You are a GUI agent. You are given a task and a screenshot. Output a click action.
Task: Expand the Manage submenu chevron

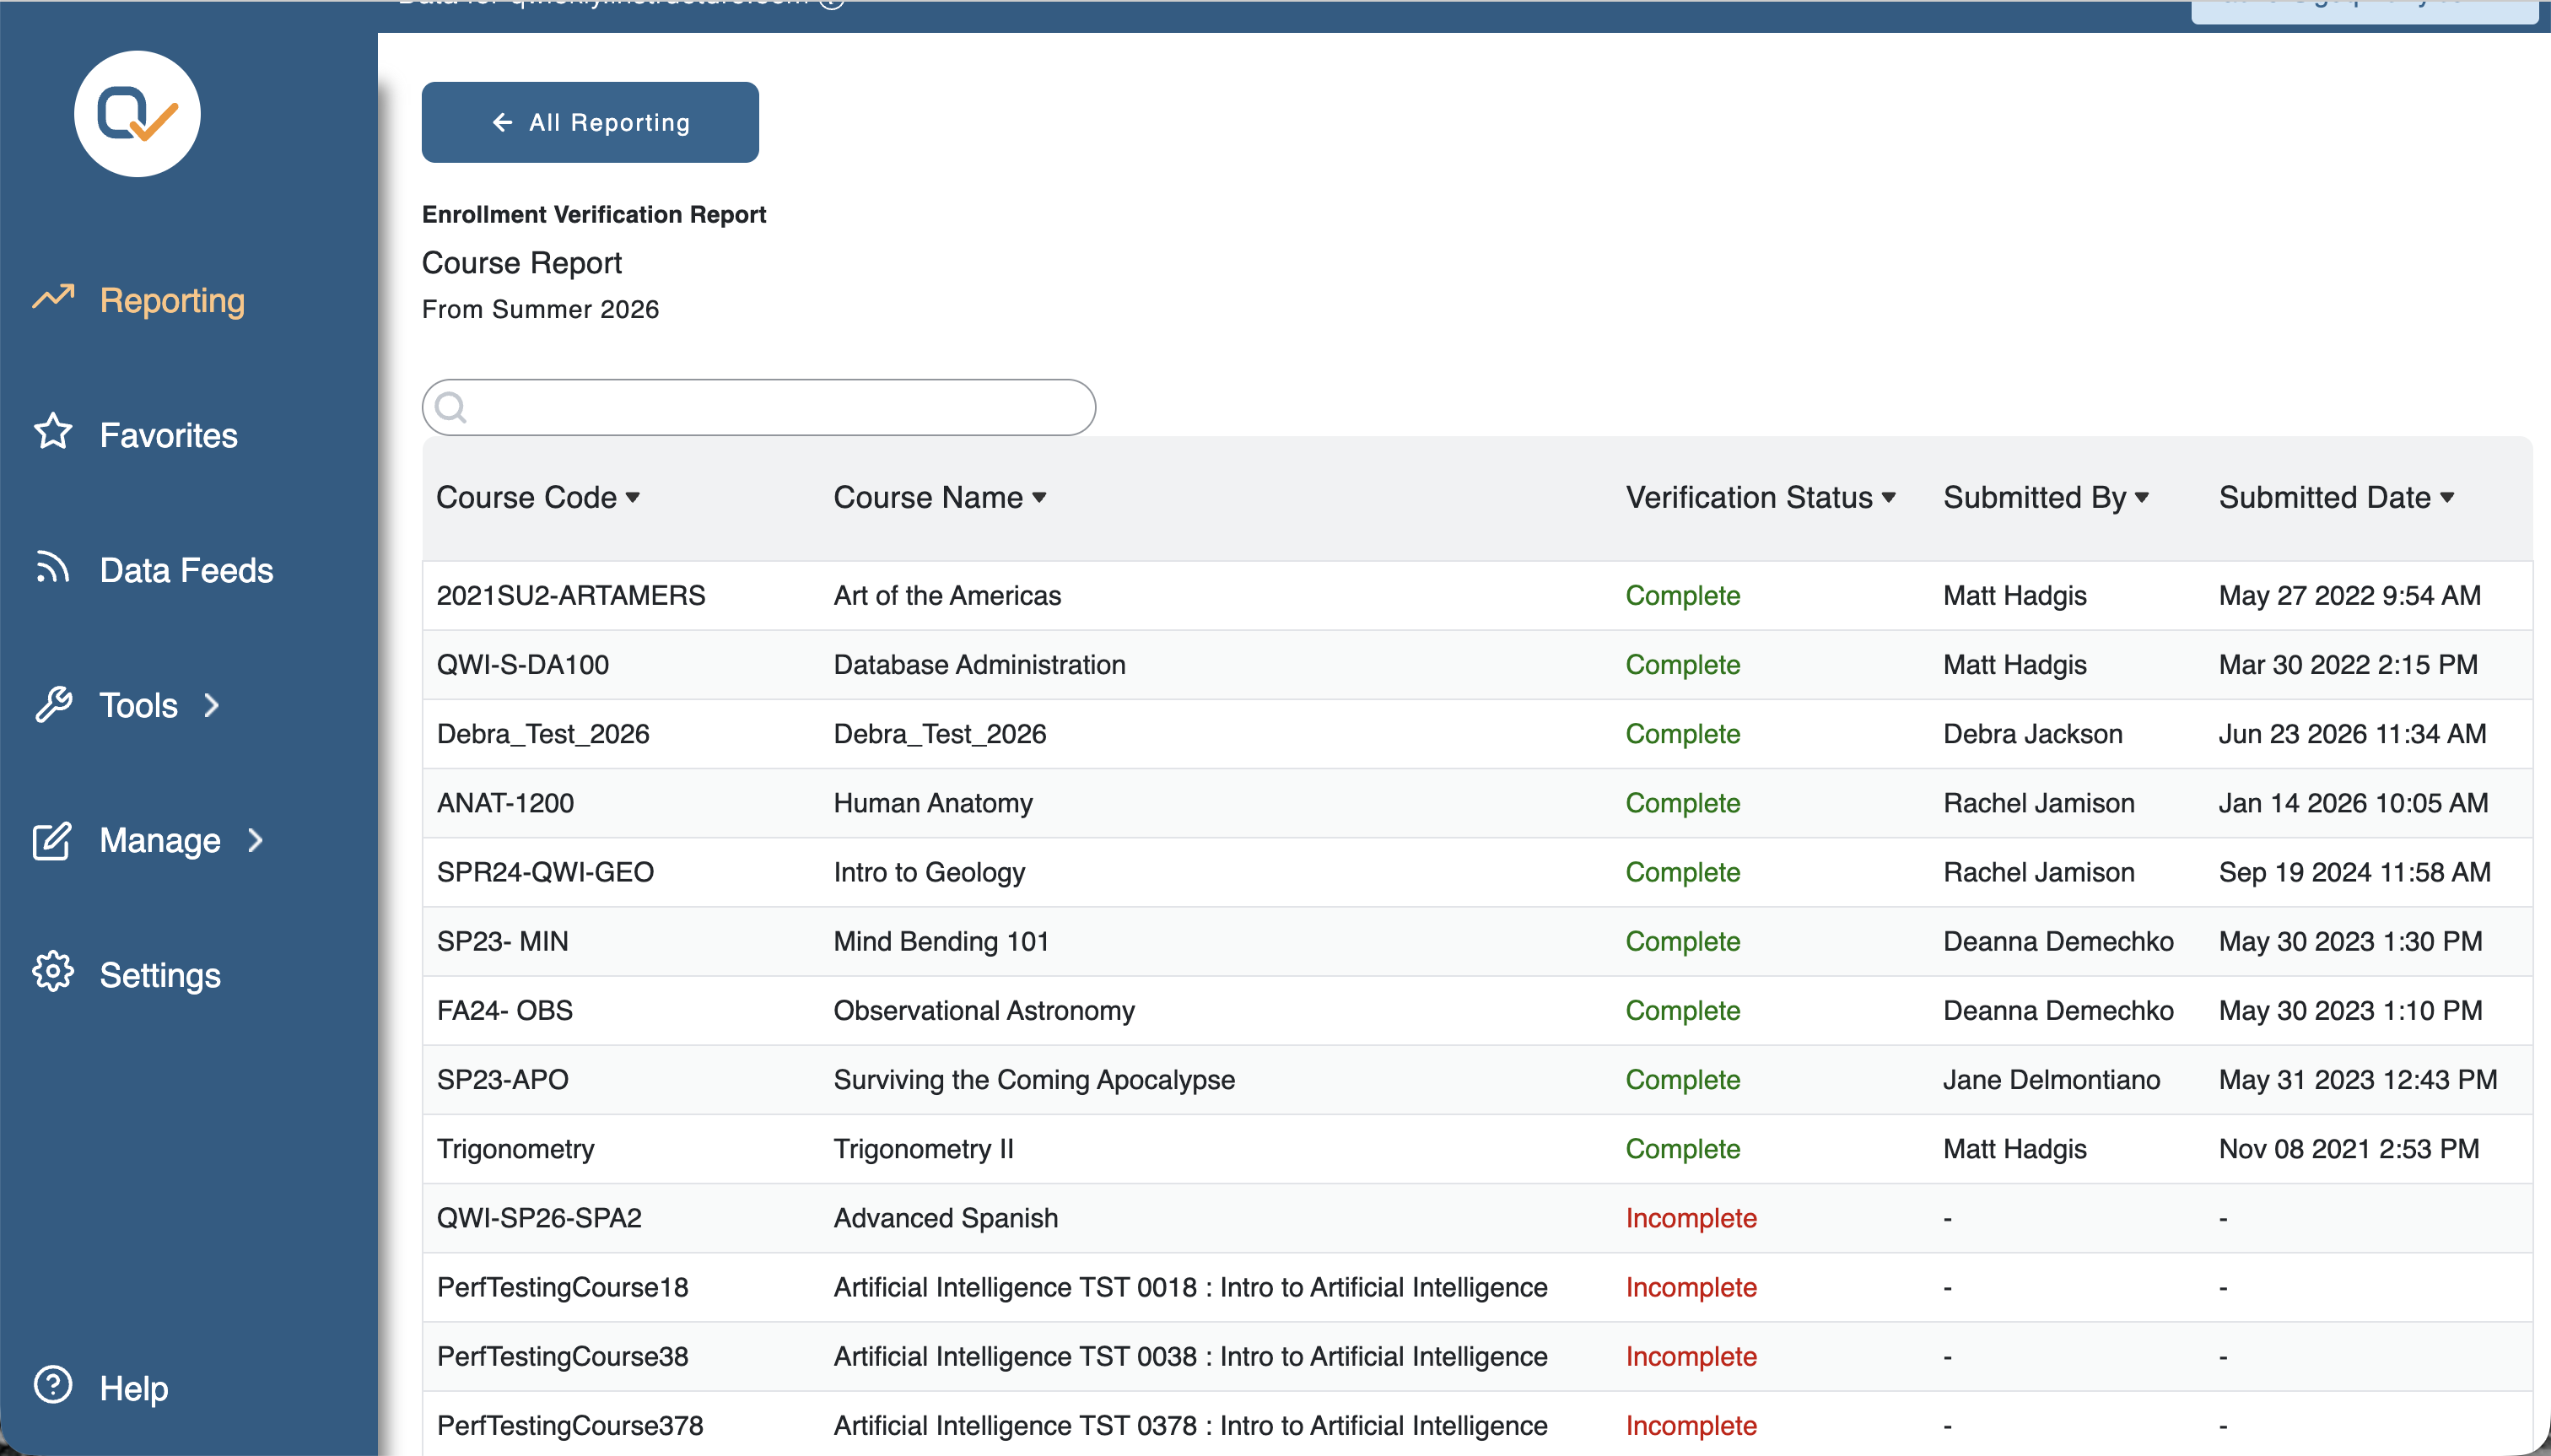tap(255, 840)
